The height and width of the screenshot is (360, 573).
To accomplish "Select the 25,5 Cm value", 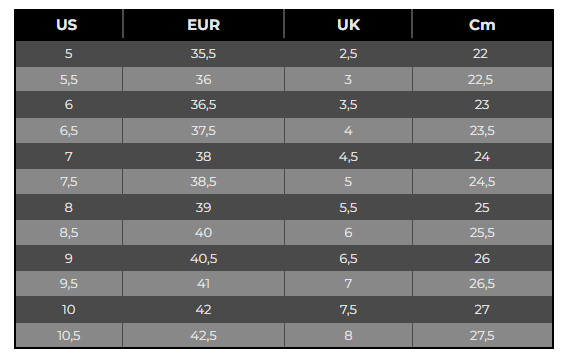I will [x=482, y=233].
